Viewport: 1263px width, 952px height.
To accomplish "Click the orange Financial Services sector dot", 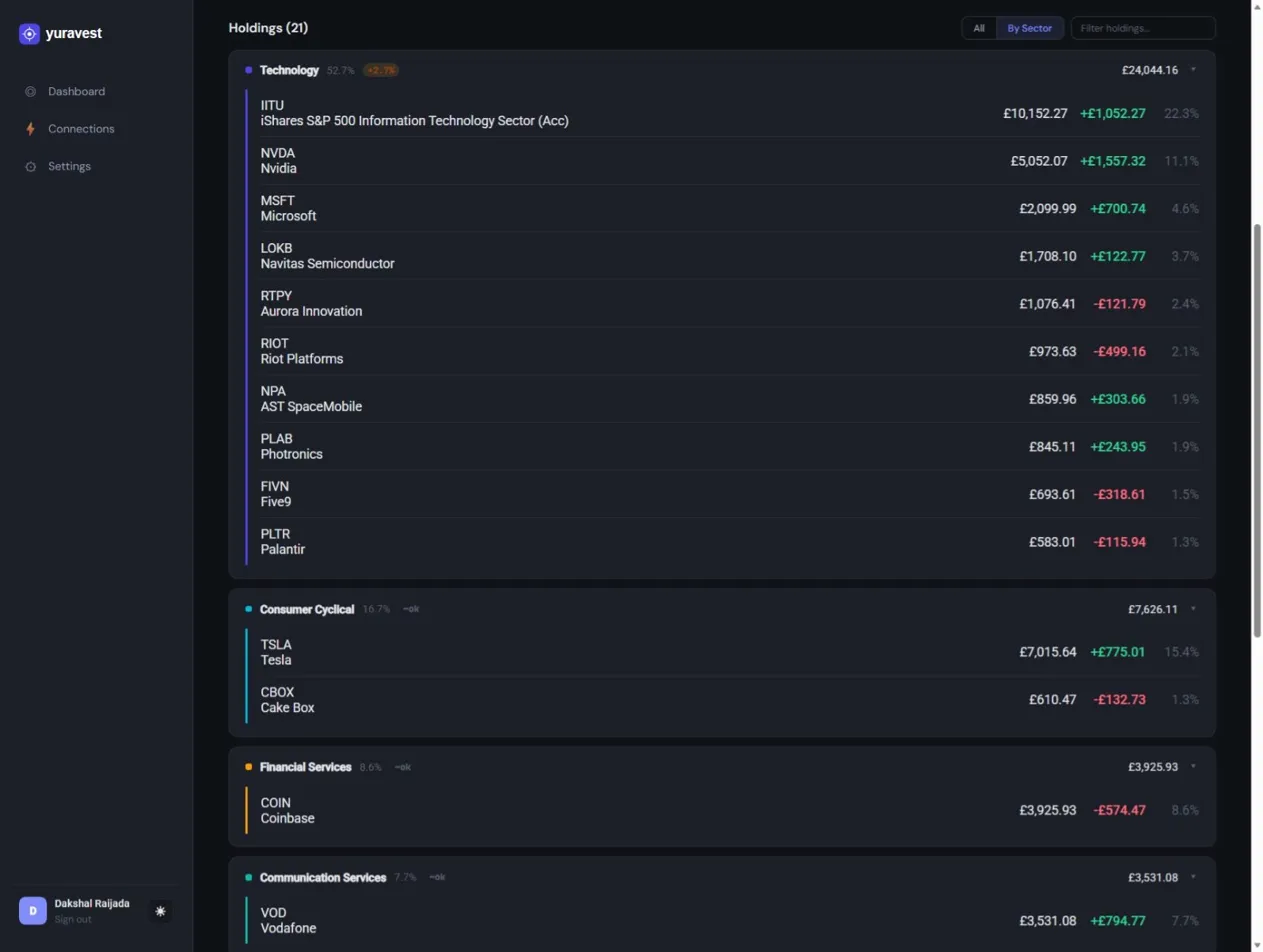I will [248, 767].
